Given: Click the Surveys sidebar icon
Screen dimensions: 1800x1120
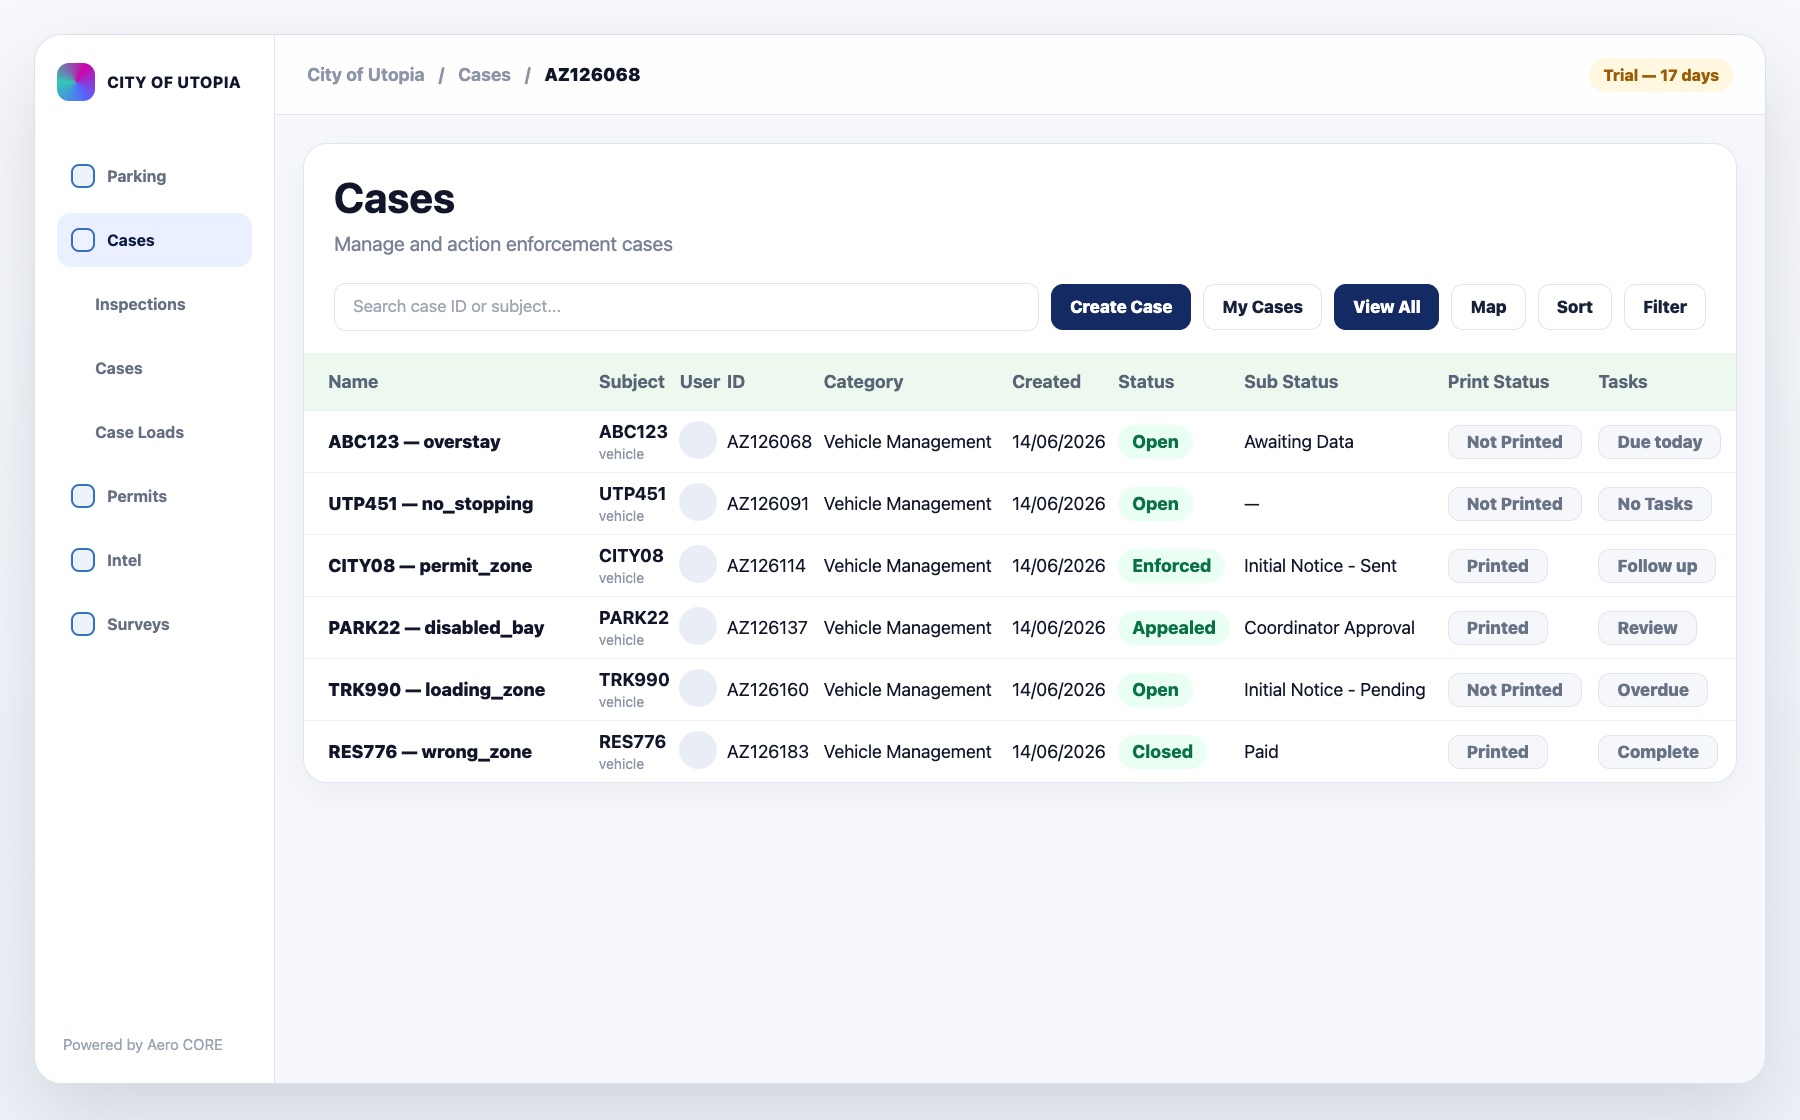Looking at the screenshot, I should (83, 624).
